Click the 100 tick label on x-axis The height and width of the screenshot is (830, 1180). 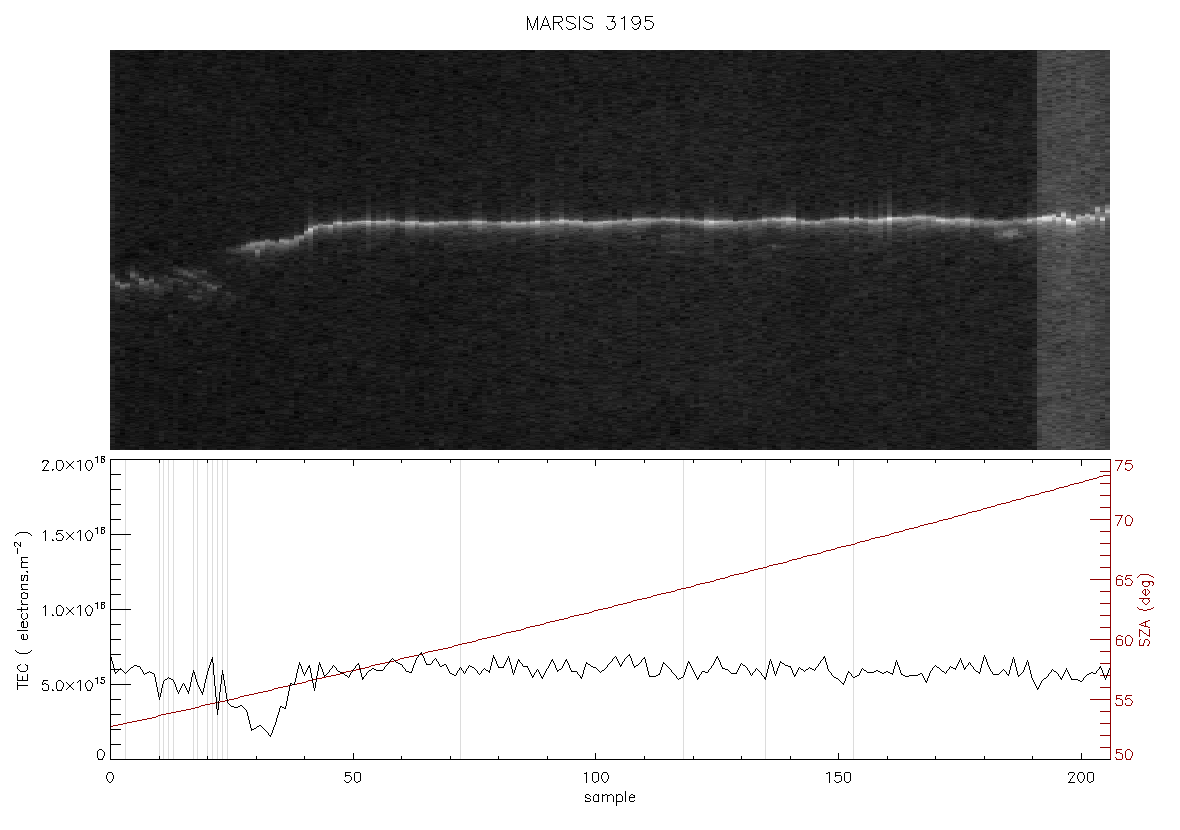click(595, 777)
